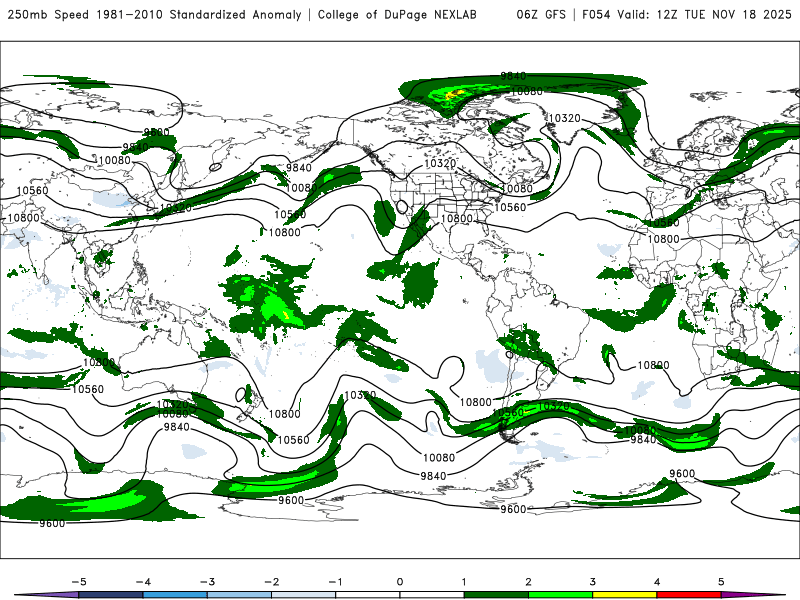Click the '06Z GFS' model run label
800x600 pixels.
(541, 15)
